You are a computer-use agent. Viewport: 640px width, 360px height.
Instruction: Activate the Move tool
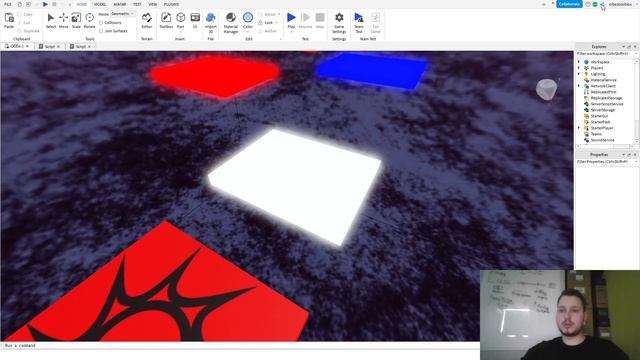64,18
